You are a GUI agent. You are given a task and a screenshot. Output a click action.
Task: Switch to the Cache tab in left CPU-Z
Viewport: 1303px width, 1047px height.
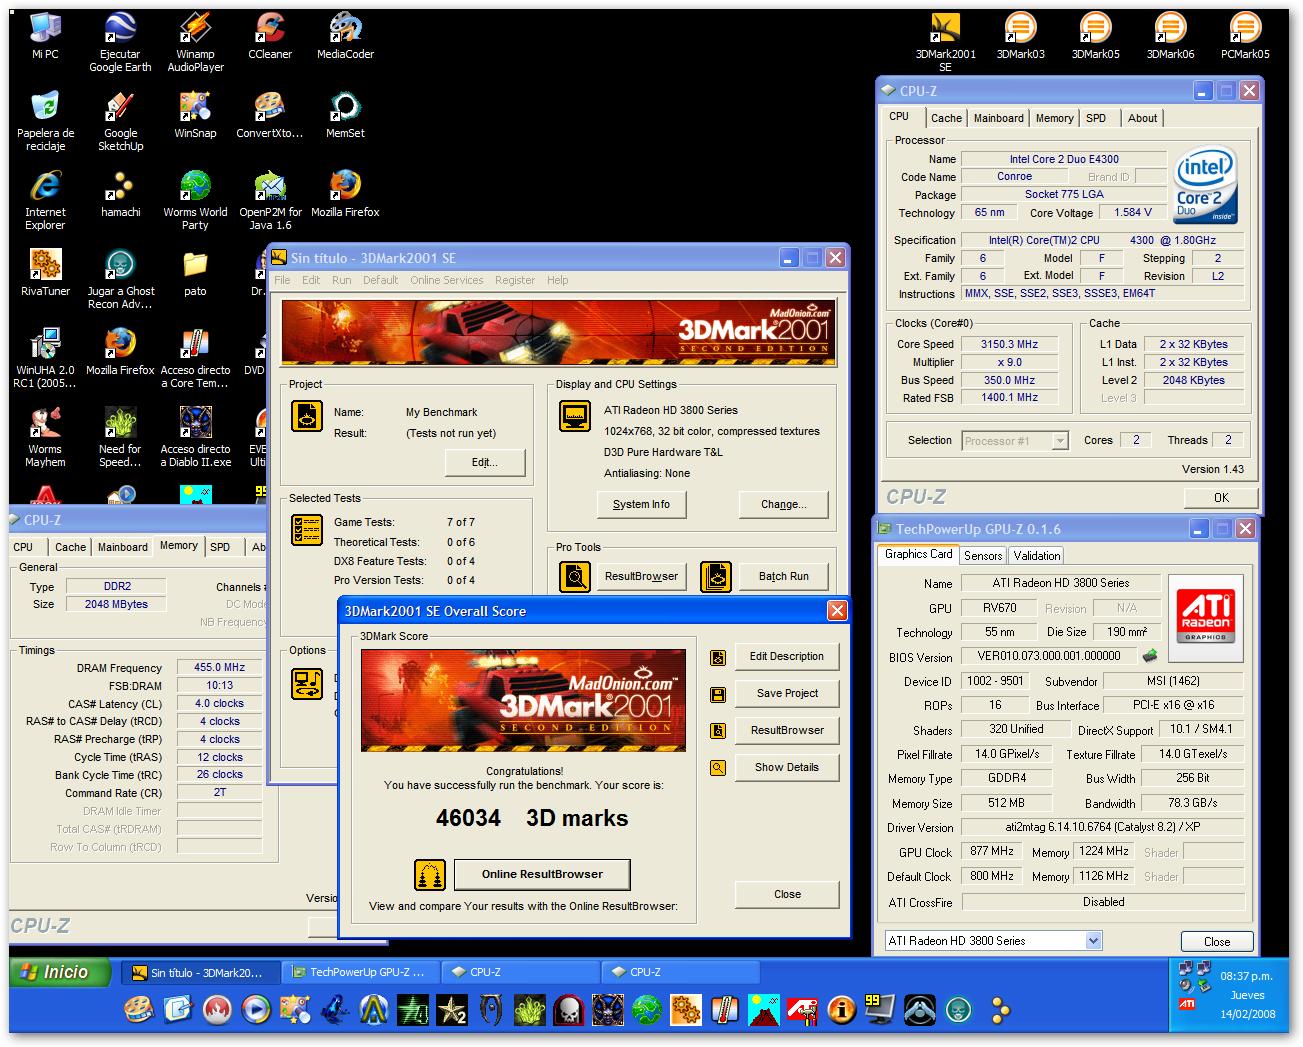click(70, 547)
